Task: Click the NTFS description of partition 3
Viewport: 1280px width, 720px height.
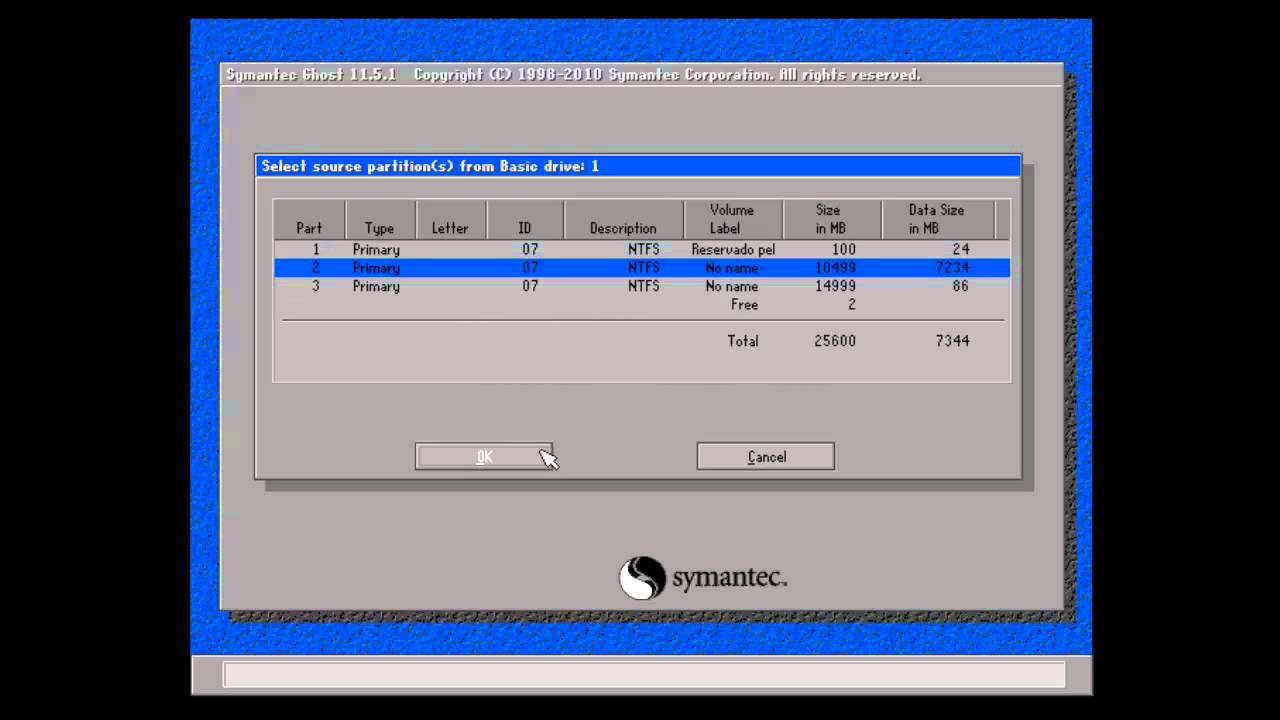Action: tap(644, 286)
